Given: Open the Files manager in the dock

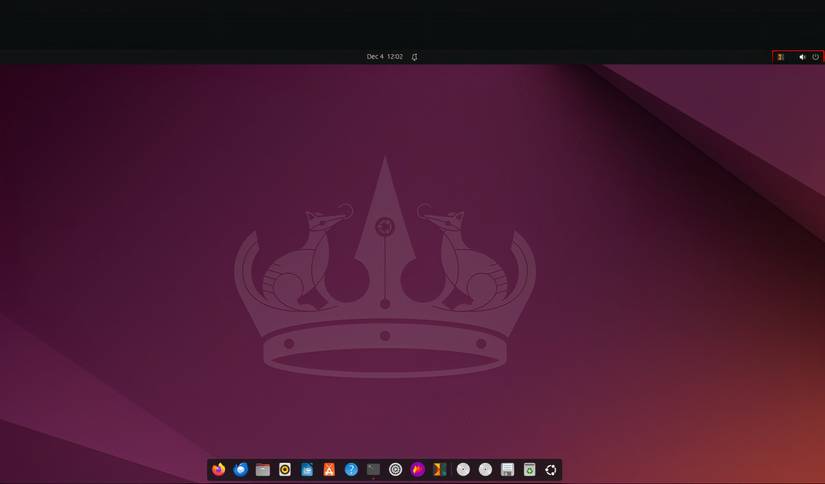Looking at the screenshot, I should (263, 469).
